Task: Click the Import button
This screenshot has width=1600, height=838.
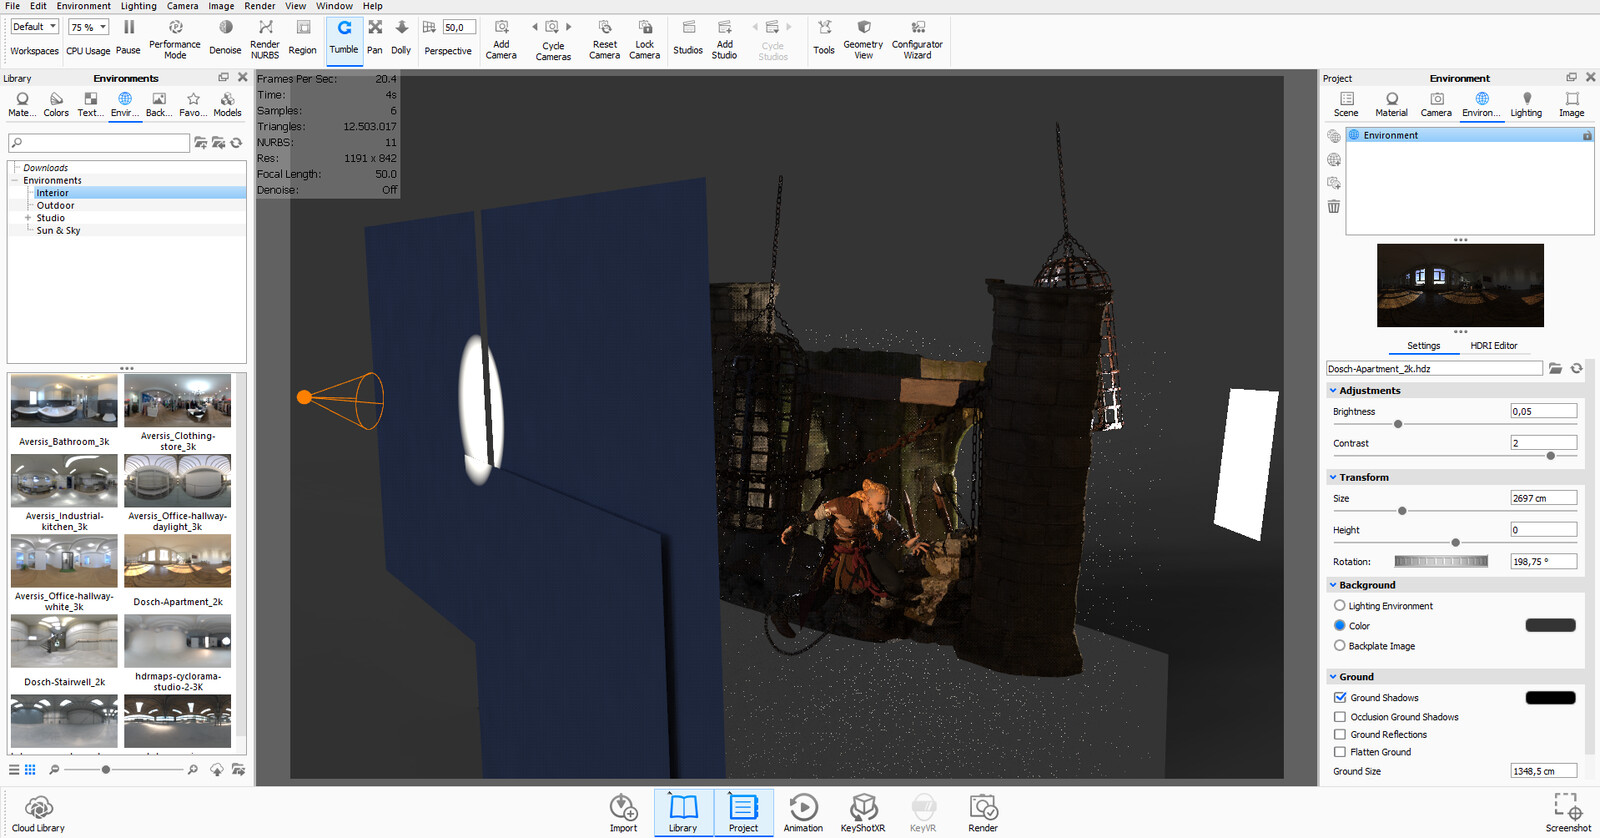Action: (623, 813)
